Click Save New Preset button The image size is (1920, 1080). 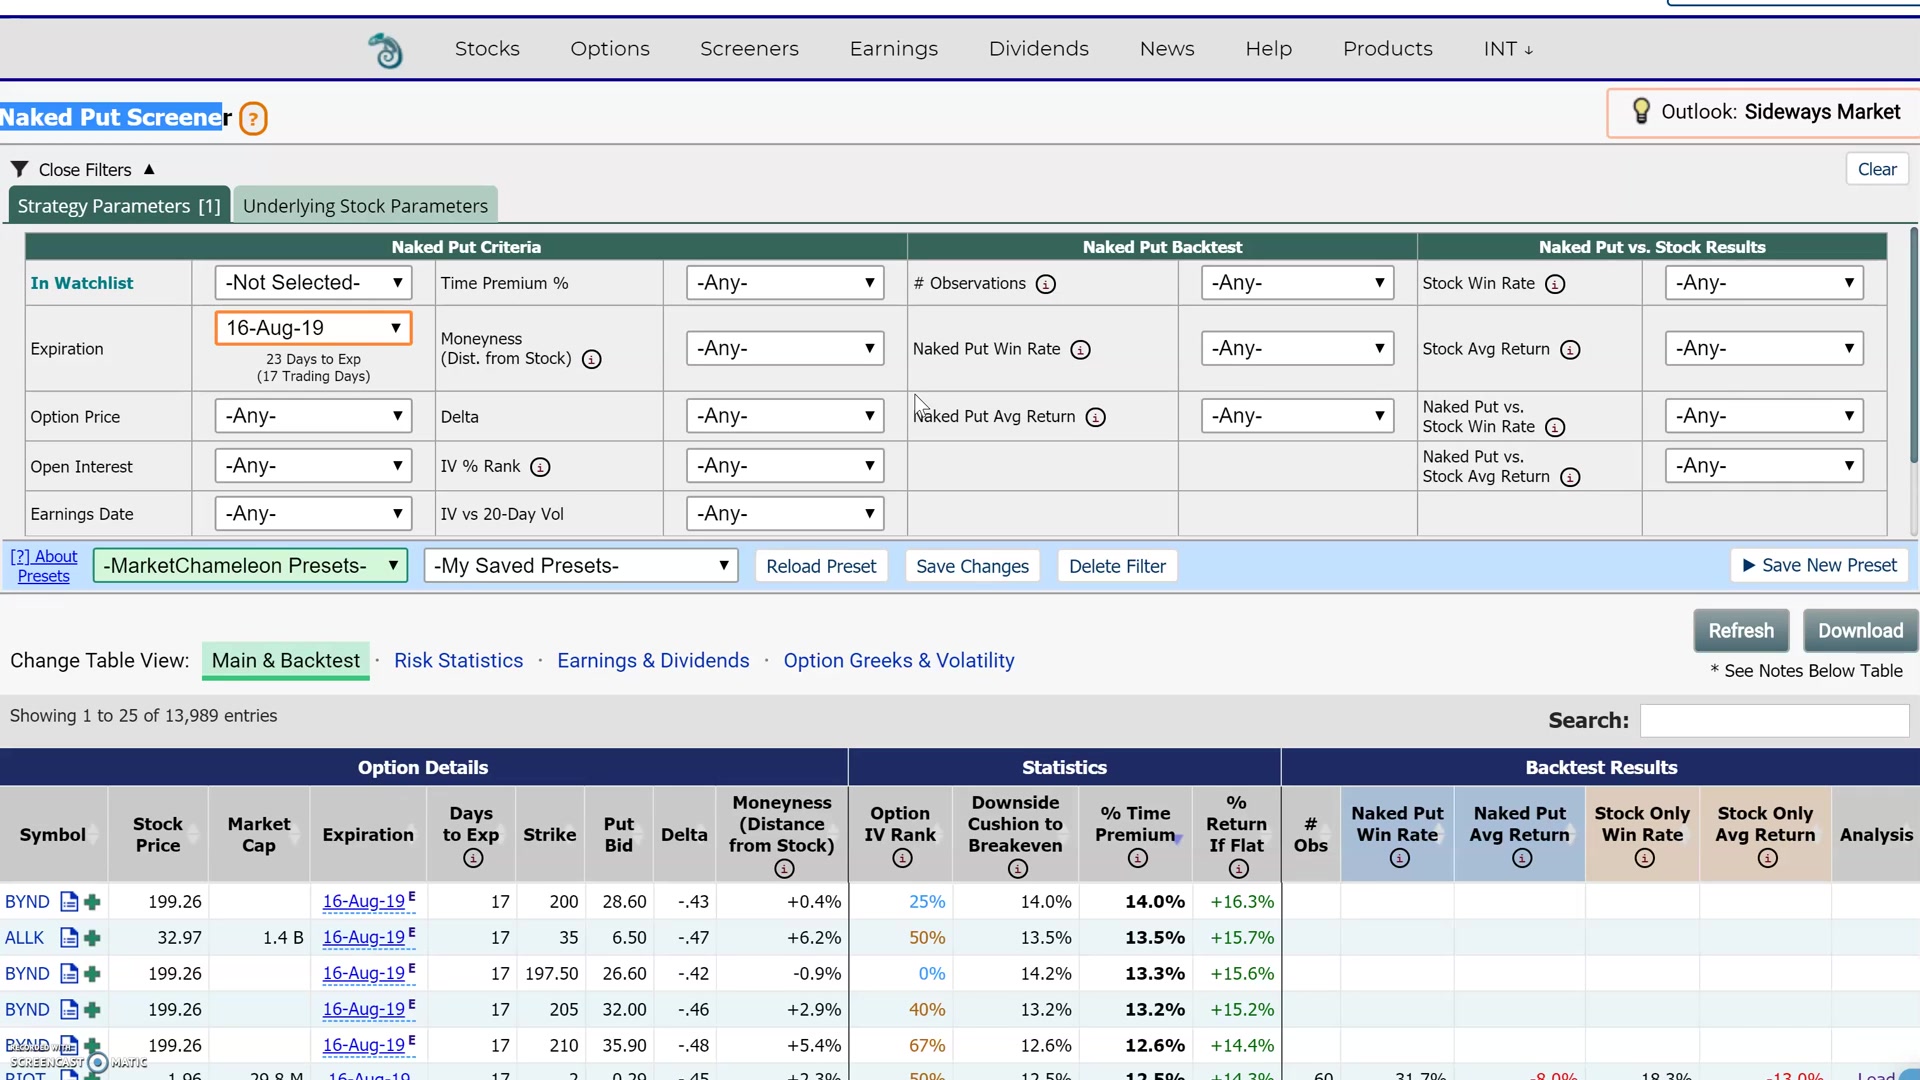click(1819, 565)
